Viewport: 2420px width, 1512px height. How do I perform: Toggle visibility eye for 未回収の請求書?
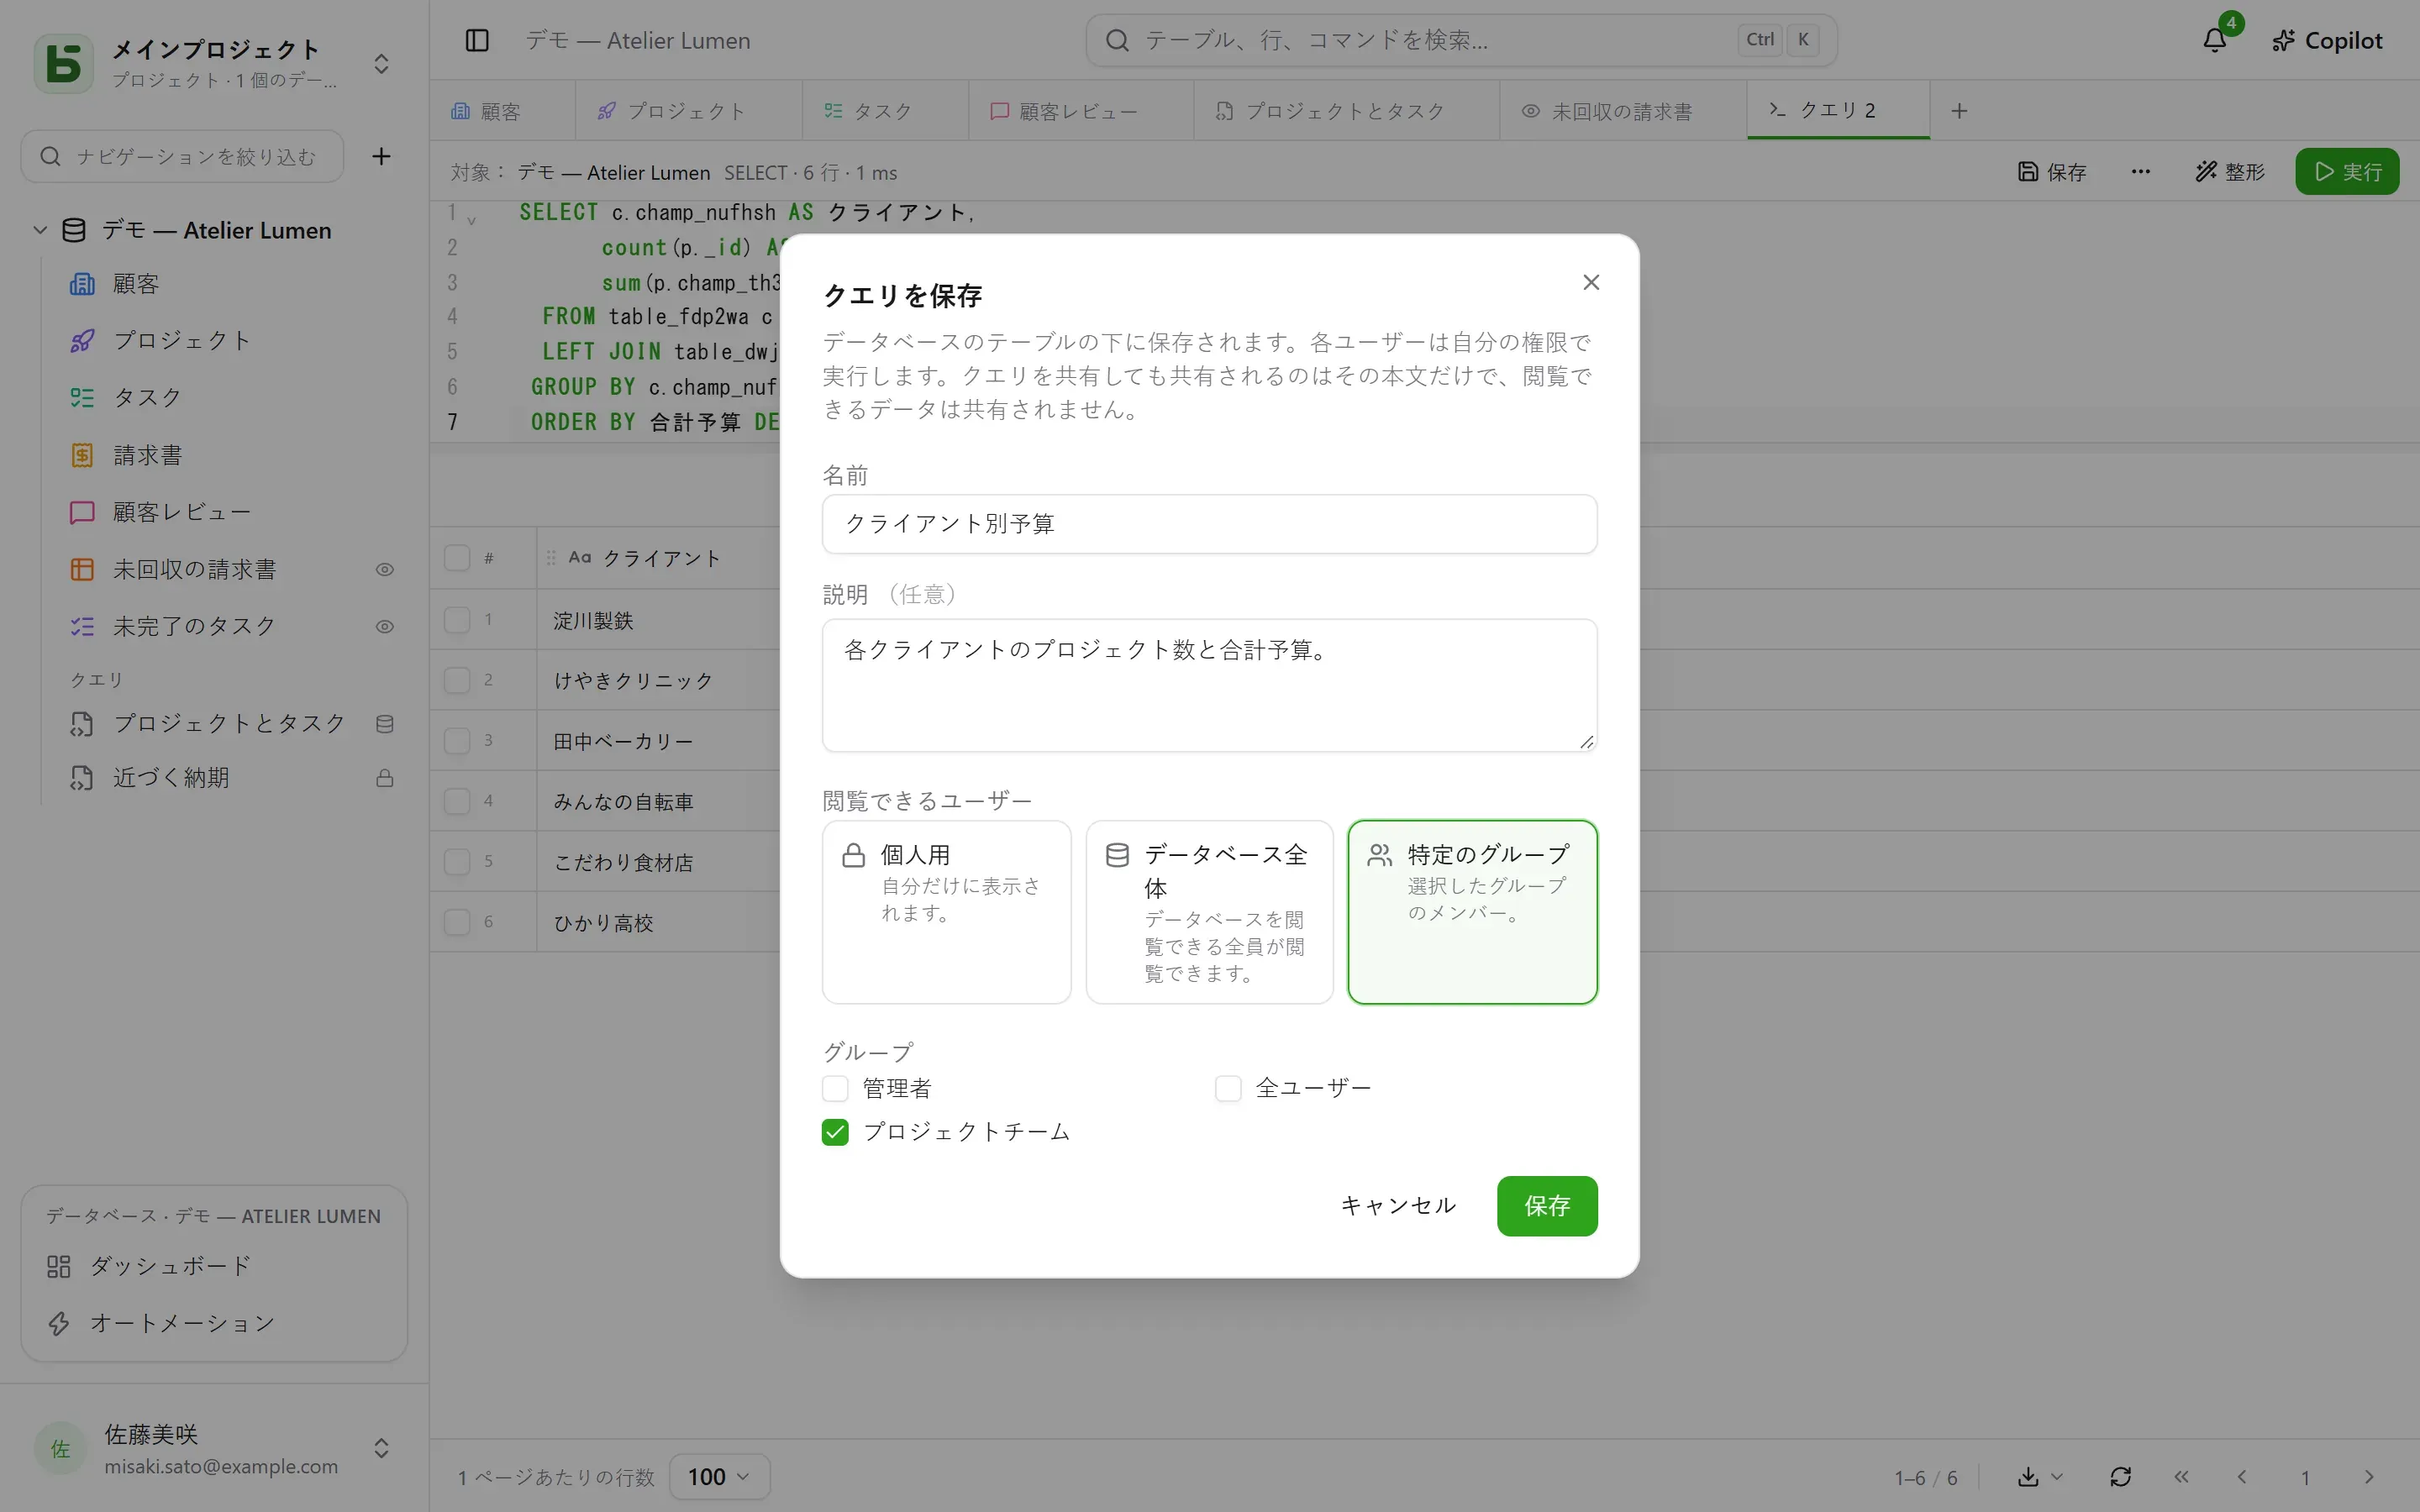coord(384,570)
